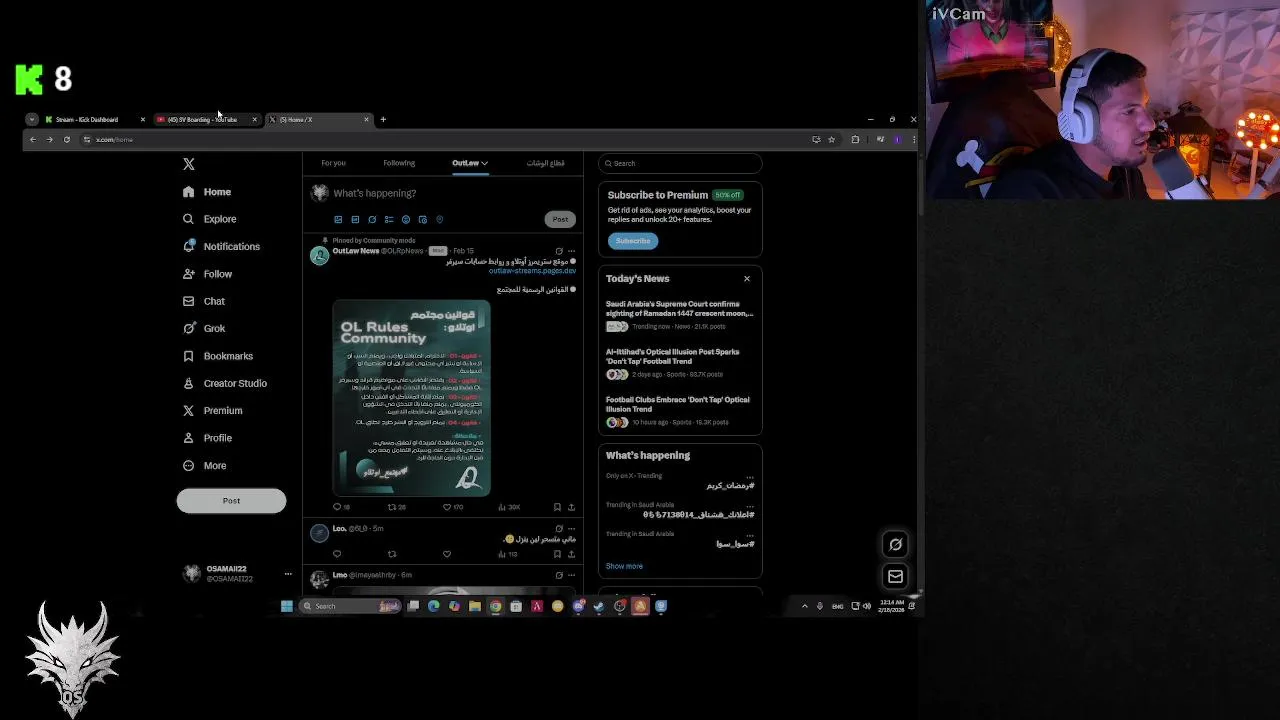Launch Grok from sidebar
1280x720 pixels.
[204, 328]
